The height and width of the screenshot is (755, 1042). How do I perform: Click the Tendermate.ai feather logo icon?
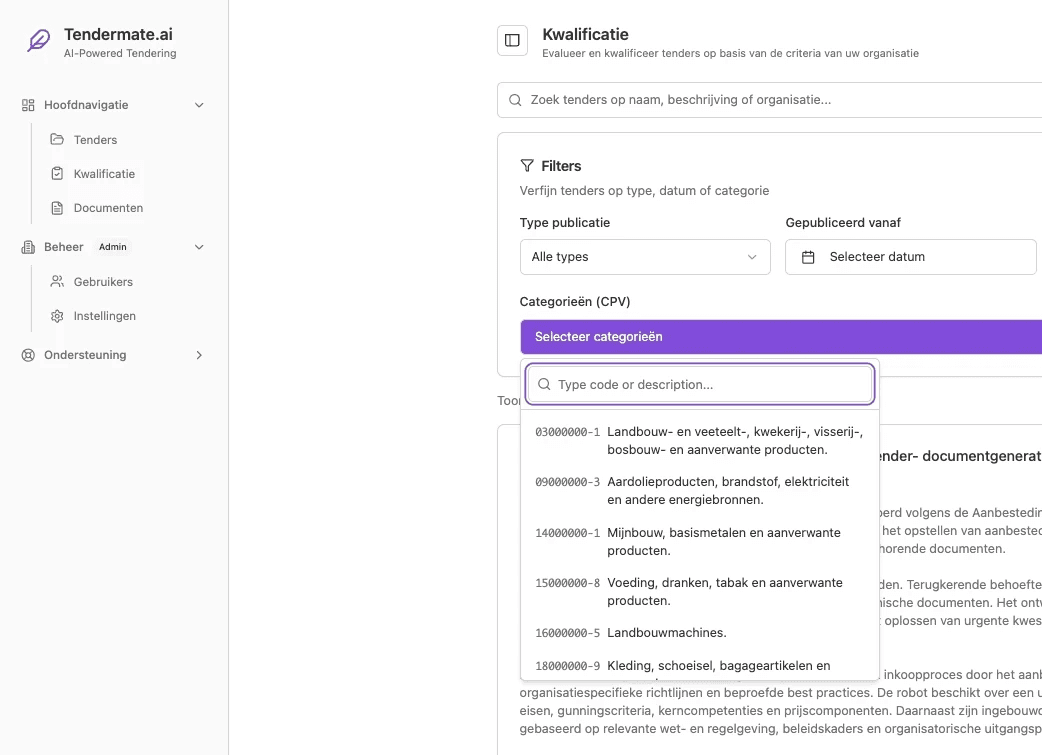38,42
